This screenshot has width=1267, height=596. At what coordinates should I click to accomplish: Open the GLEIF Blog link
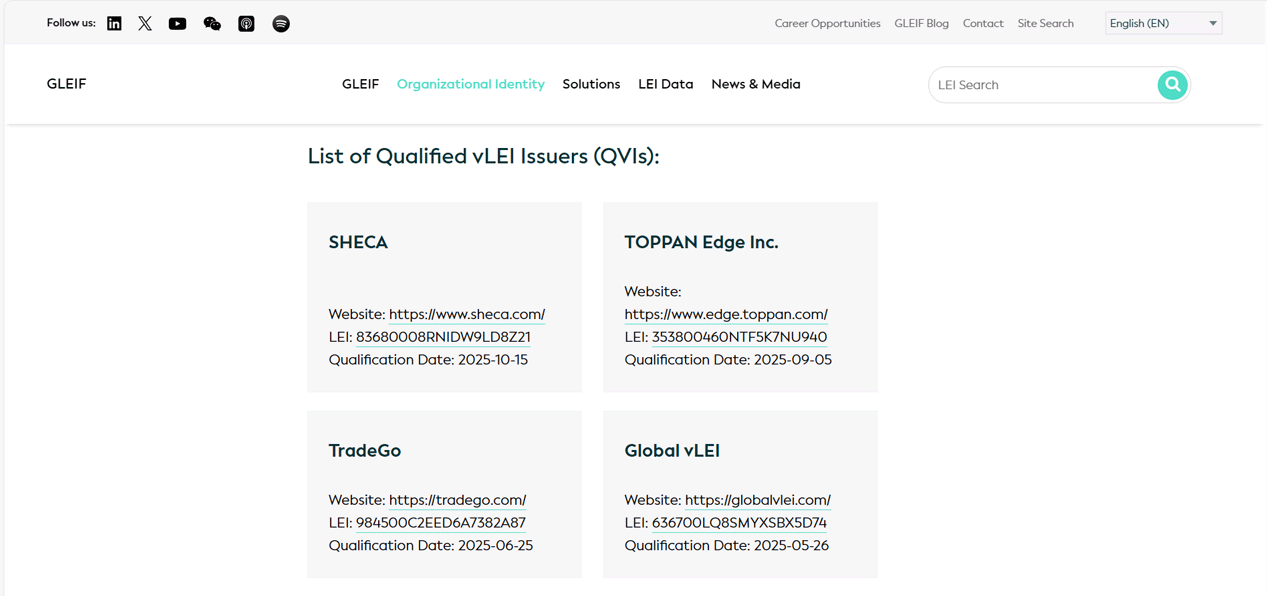[x=921, y=24]
